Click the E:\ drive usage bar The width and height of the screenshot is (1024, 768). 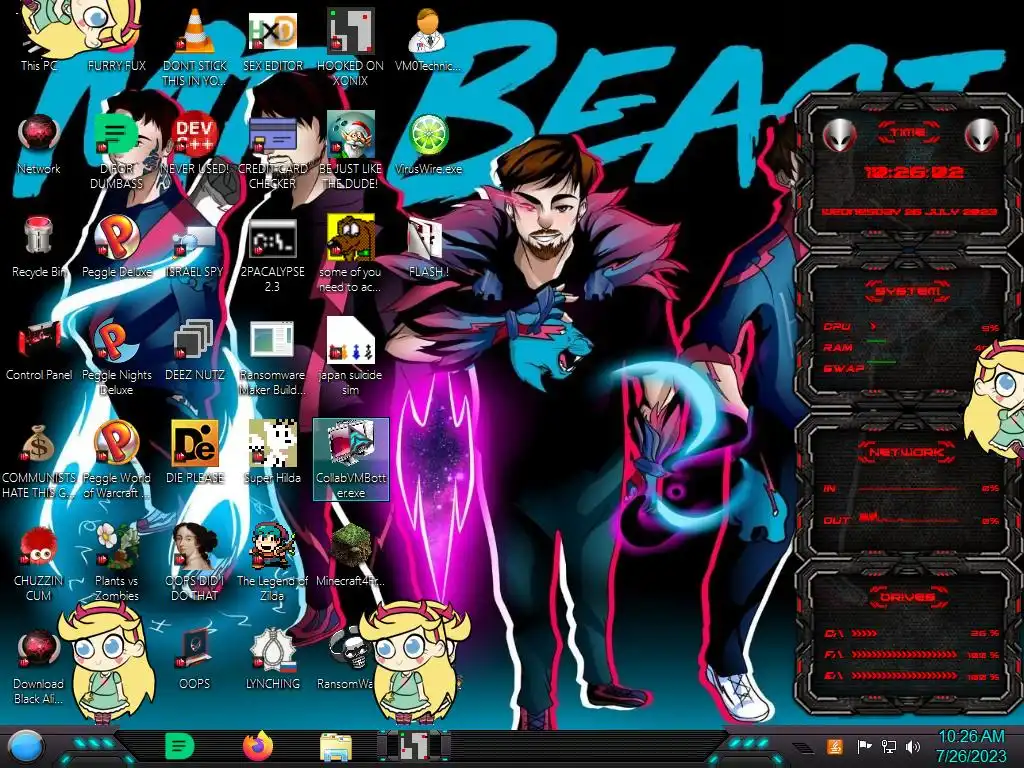pyautogui.click(x=912, y=676)
